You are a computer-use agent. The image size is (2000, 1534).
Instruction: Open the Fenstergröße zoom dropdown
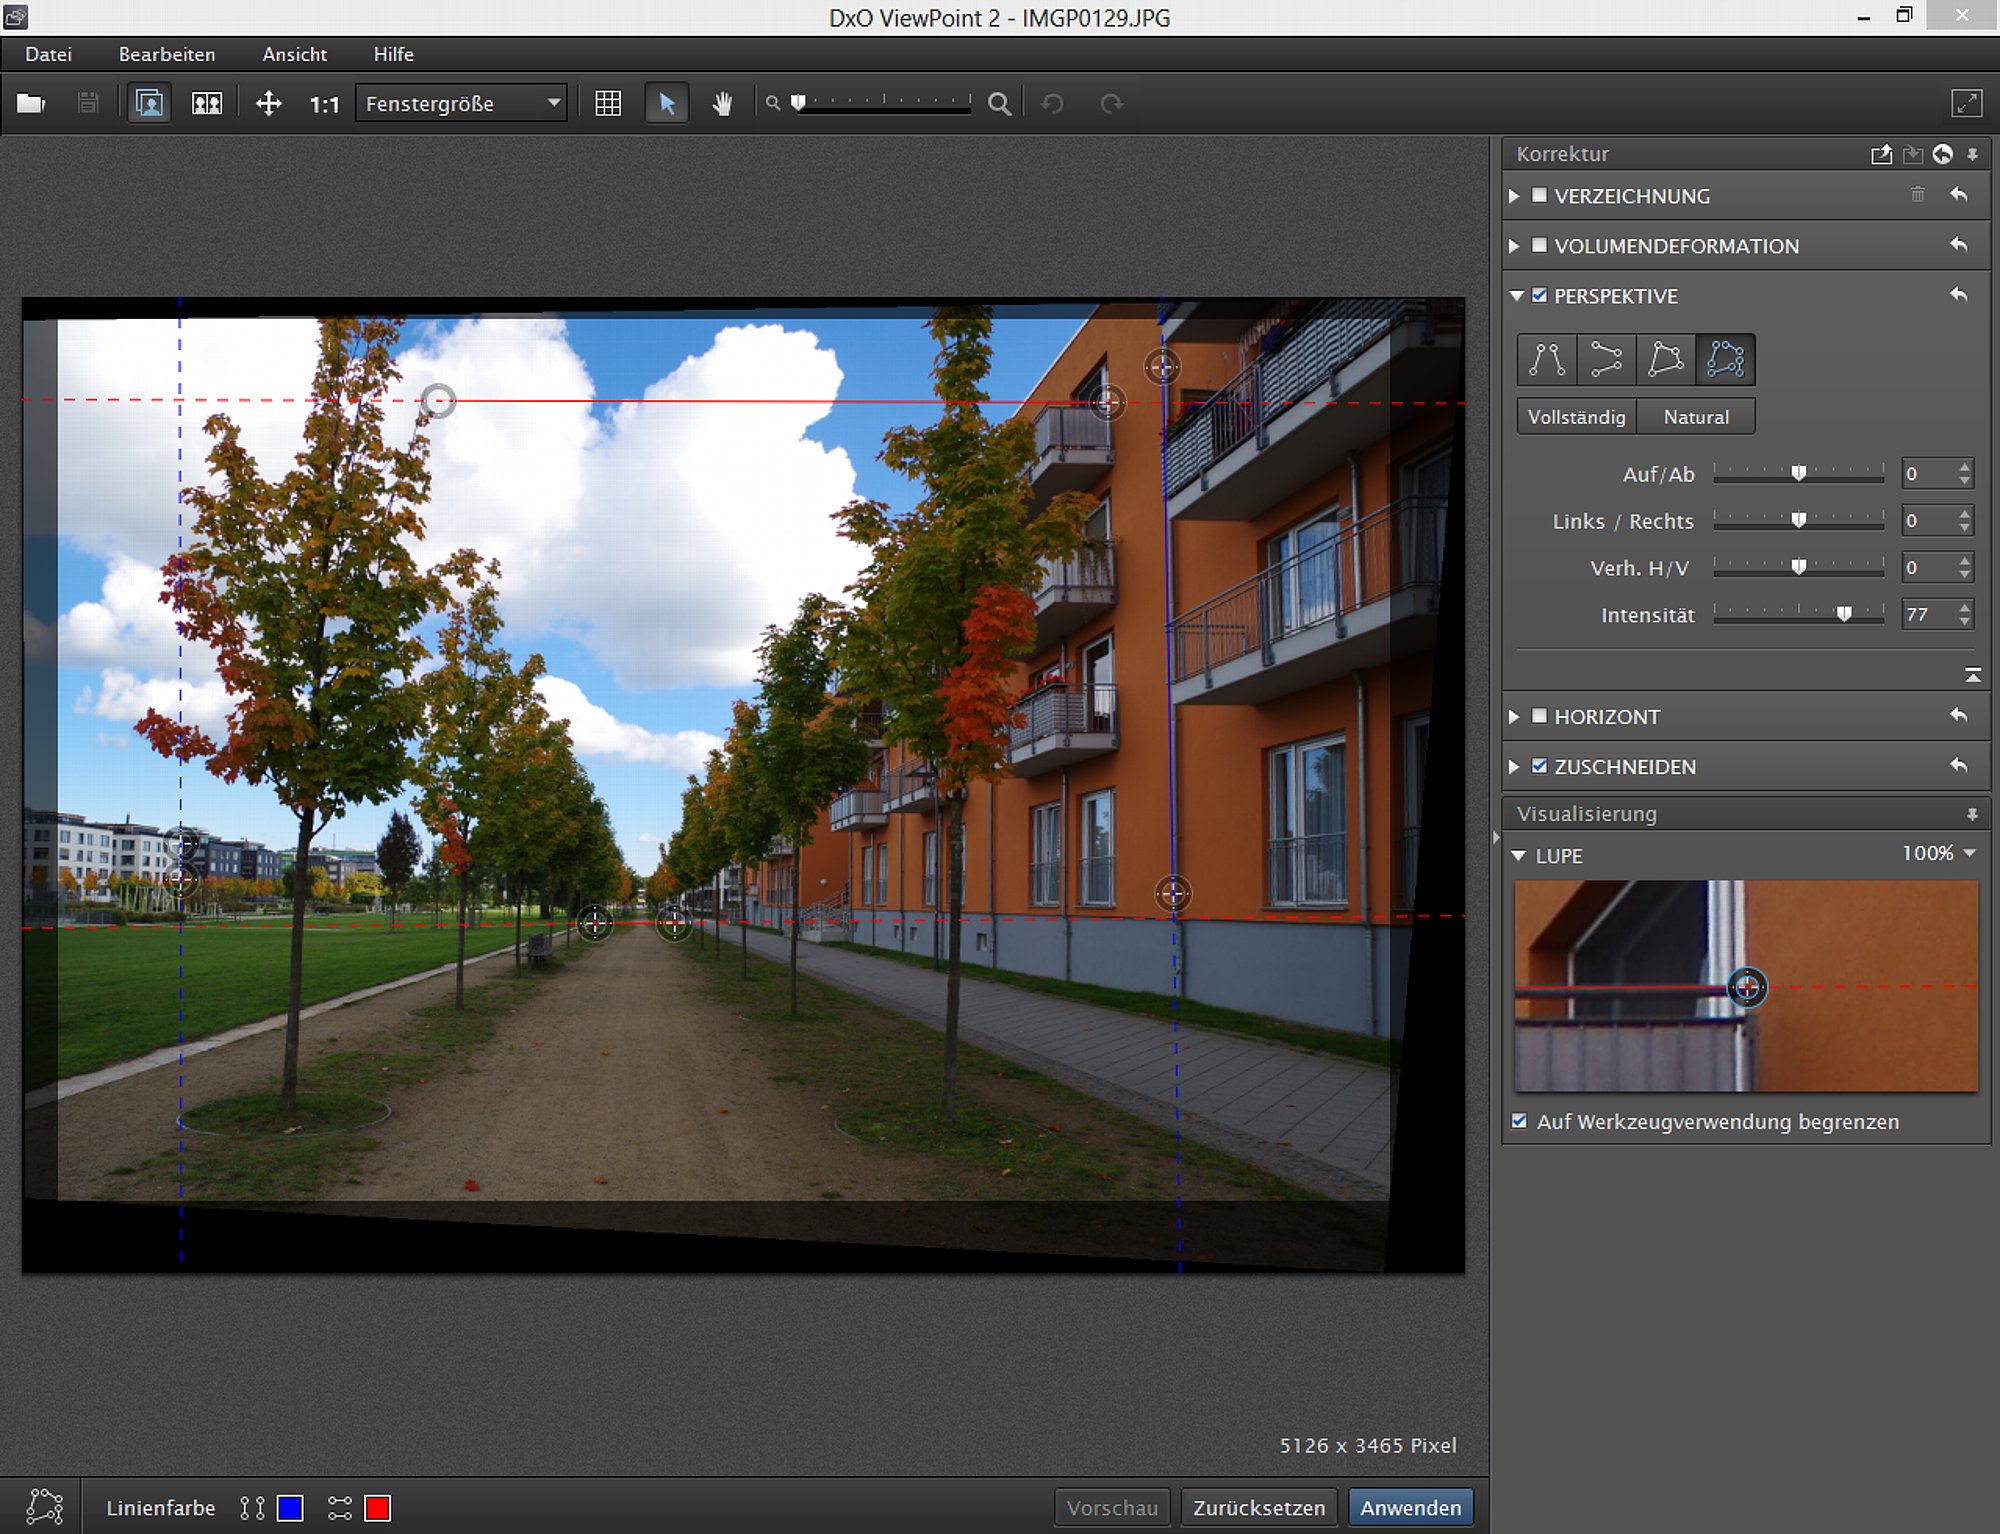tap(461, 103)
